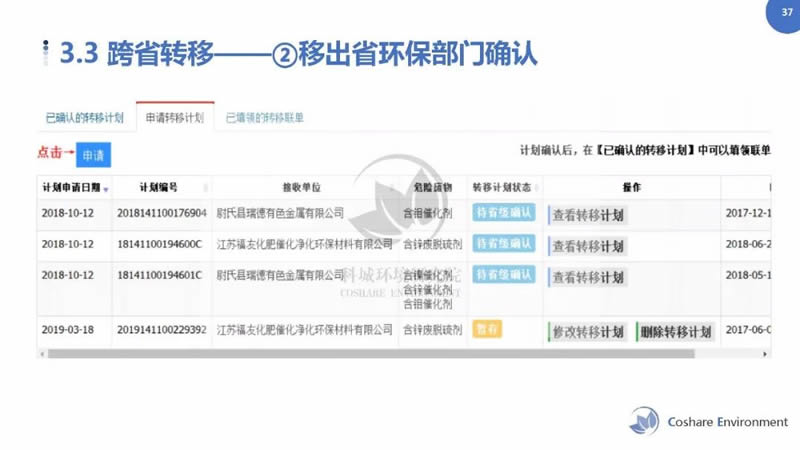This screenshot has height=450, width=800.
Task: Click 修改转移计划 in the last row
Action: (x=588, y=332)
